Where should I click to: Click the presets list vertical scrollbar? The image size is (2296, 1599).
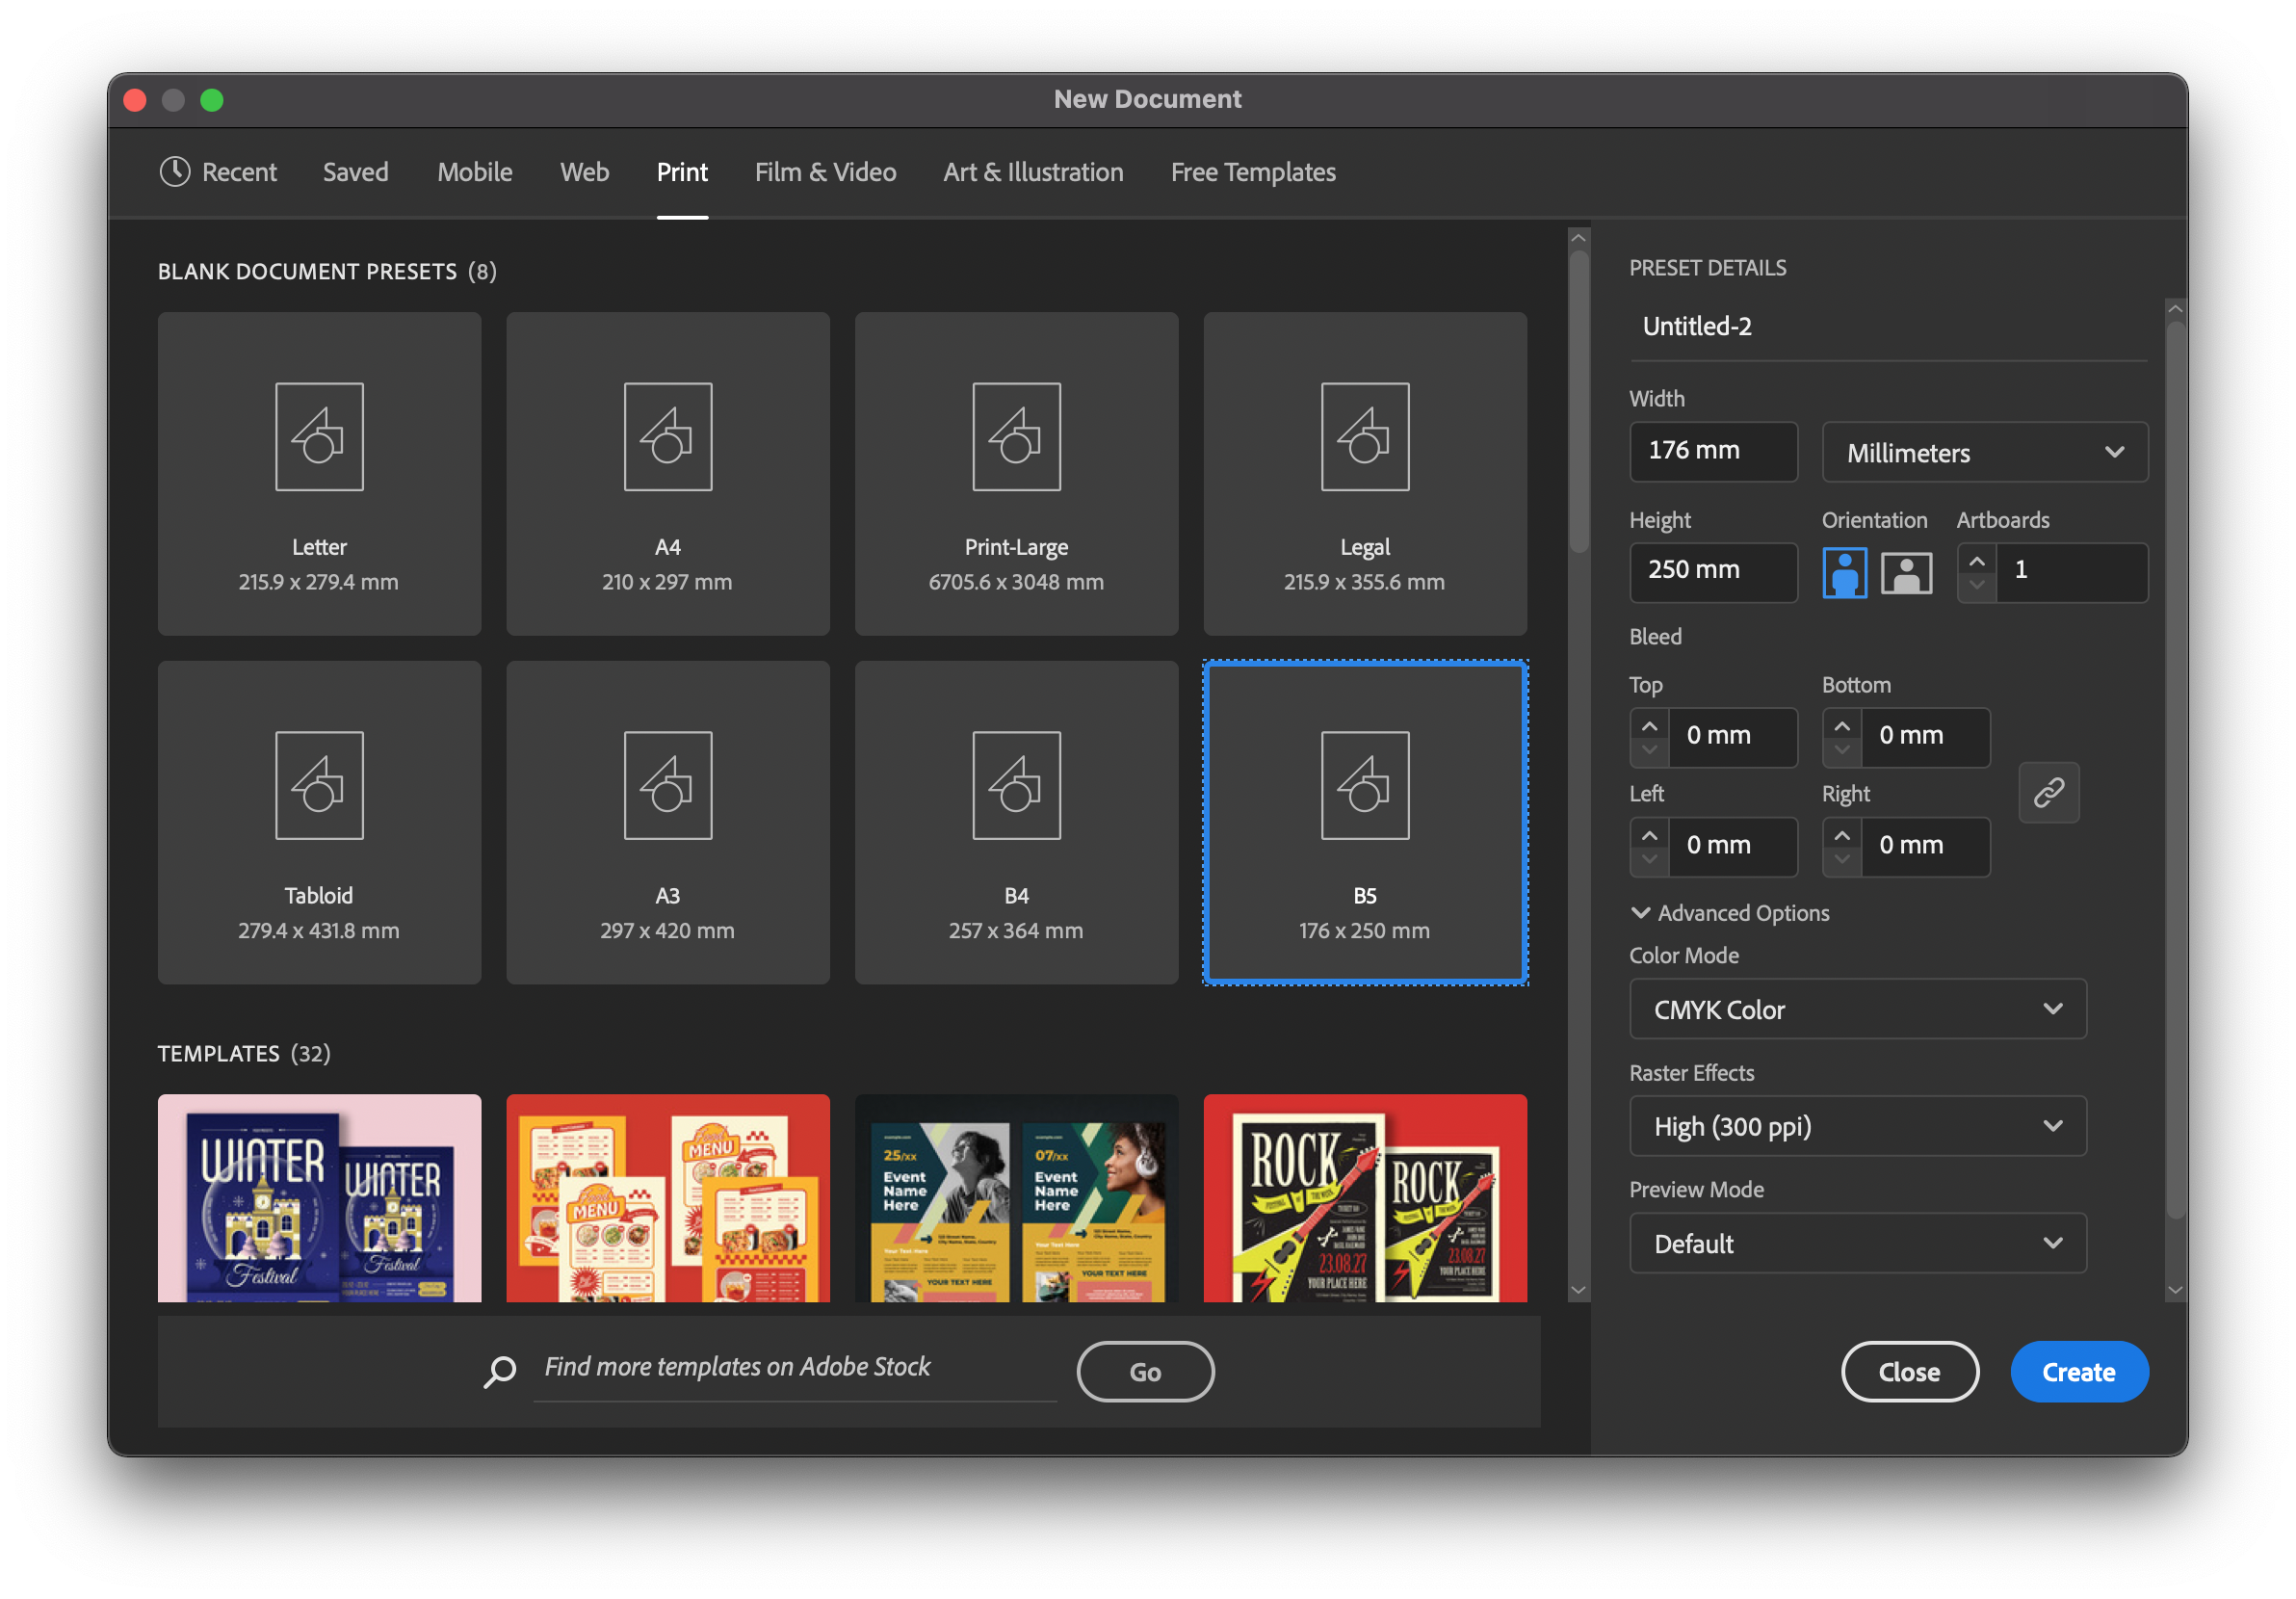pos(1578,400)
